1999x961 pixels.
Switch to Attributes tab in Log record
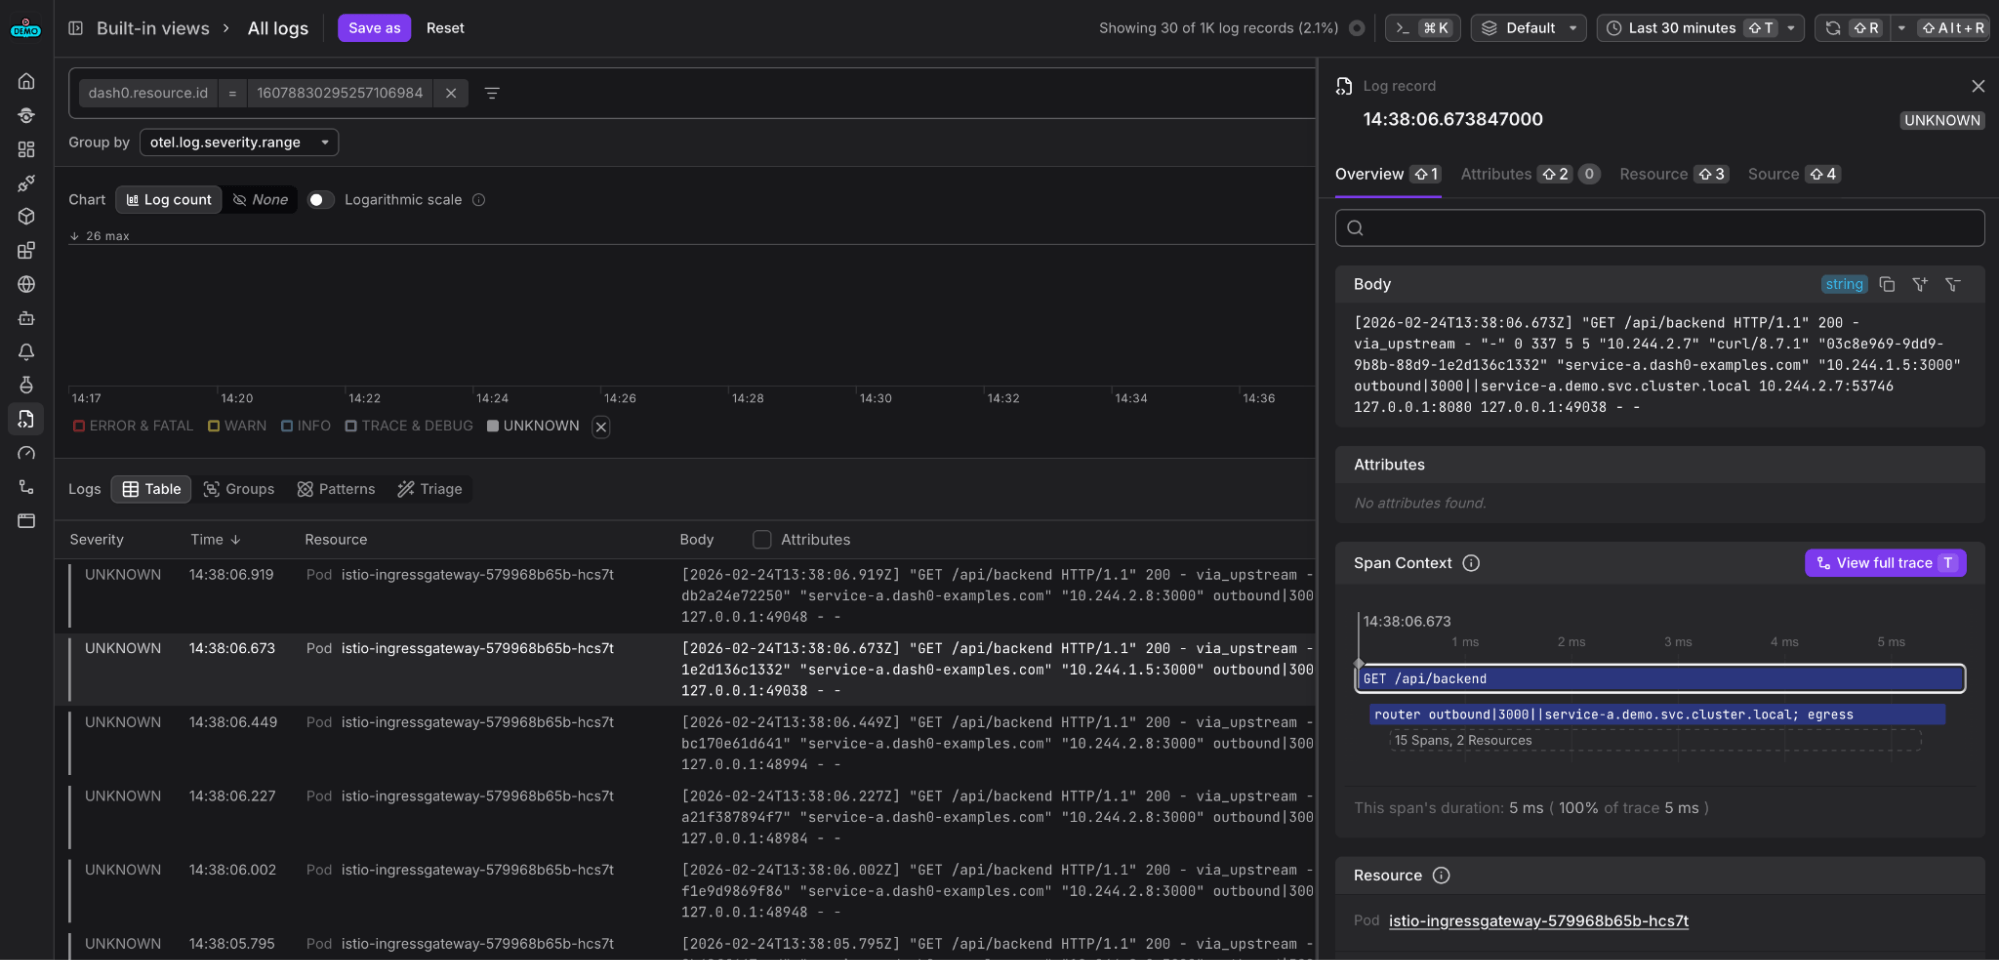pos(1530,174)
